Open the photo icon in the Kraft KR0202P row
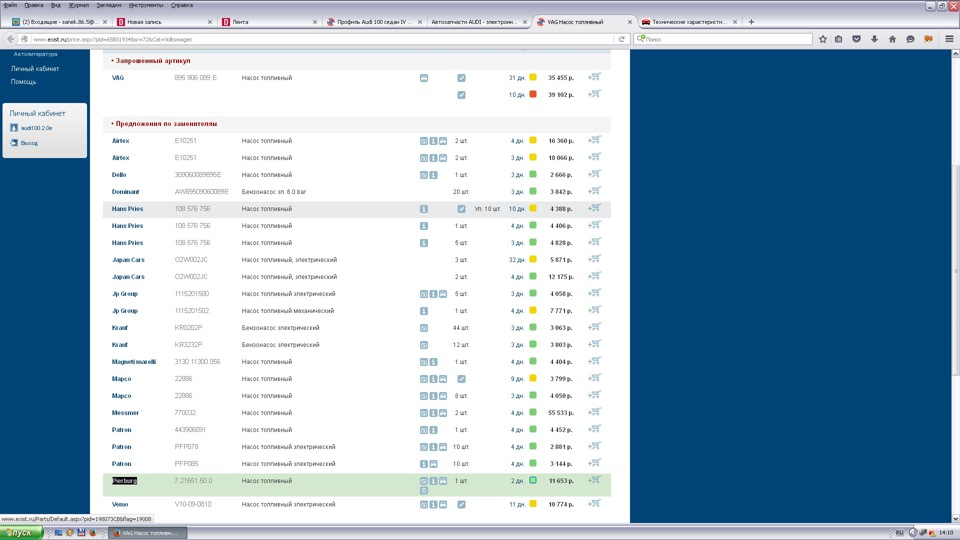This screenshot has width=960, height=540. (x=424, y=328)
